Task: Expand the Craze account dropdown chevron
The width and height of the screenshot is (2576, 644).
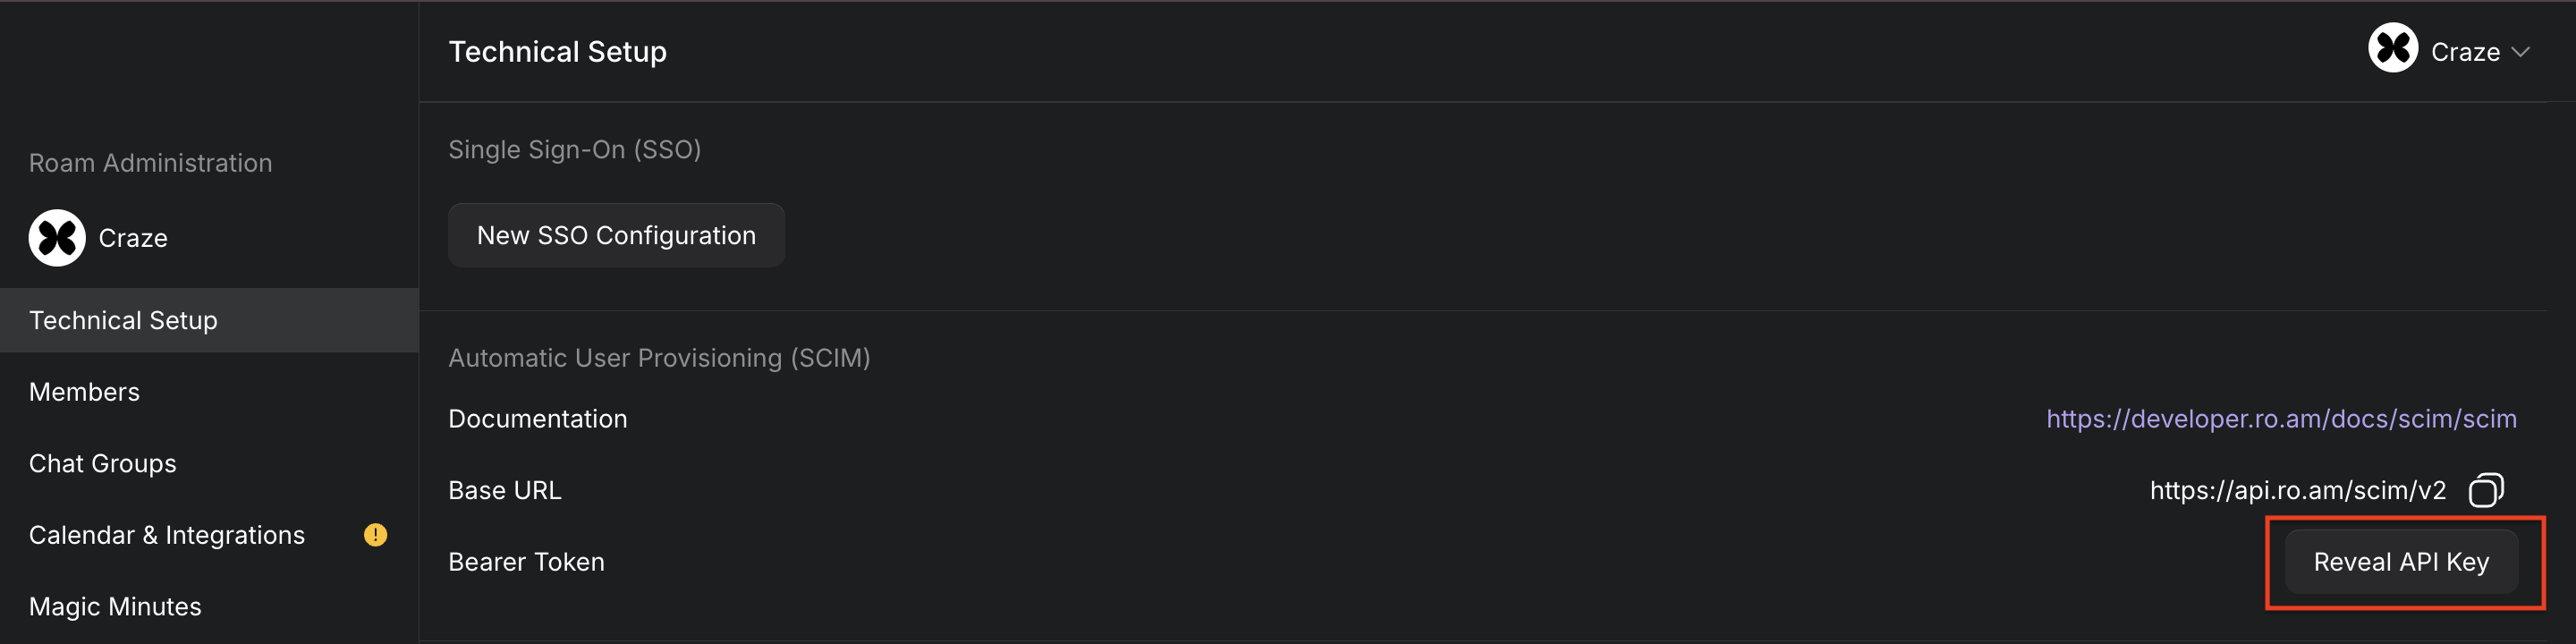Action: click(2521, 52)
